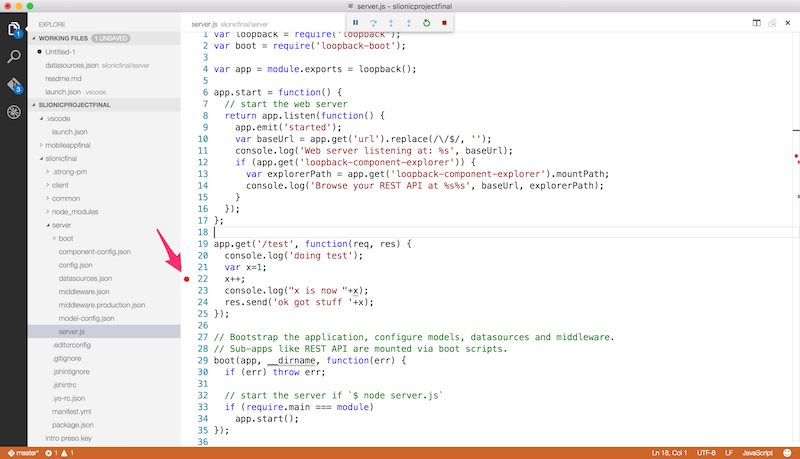Screen dimensions: 800x459
Task: Change the JavaScript language mode
Action: coord(757,453)
